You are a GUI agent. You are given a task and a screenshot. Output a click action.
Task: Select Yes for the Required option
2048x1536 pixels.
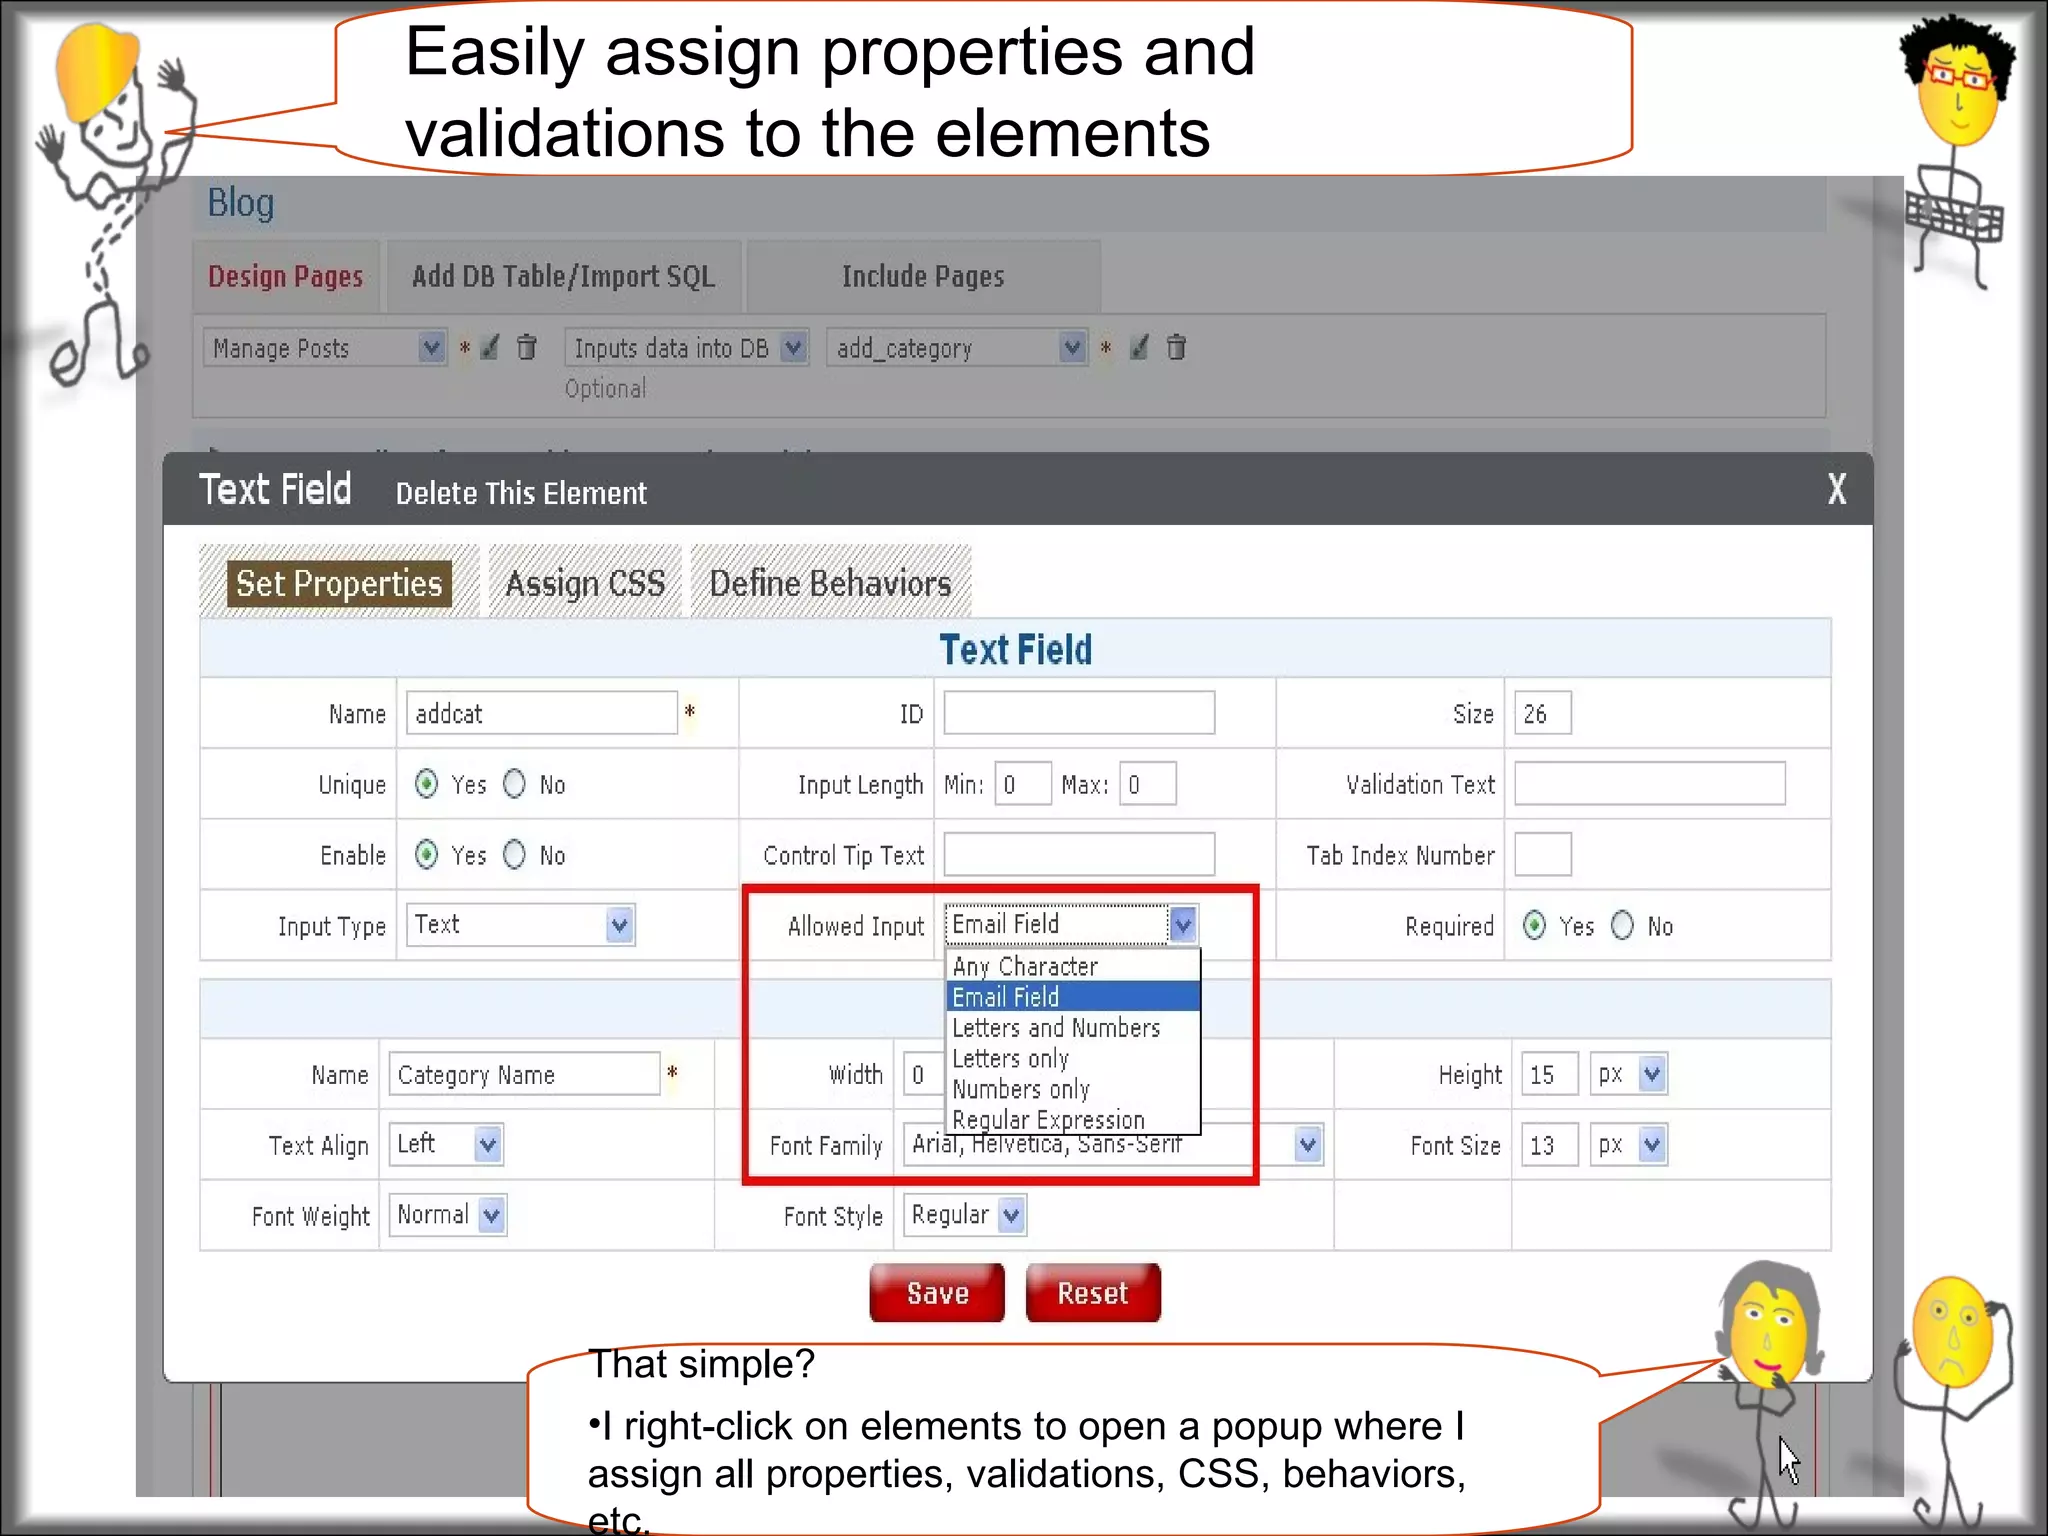coord(1534,925)
